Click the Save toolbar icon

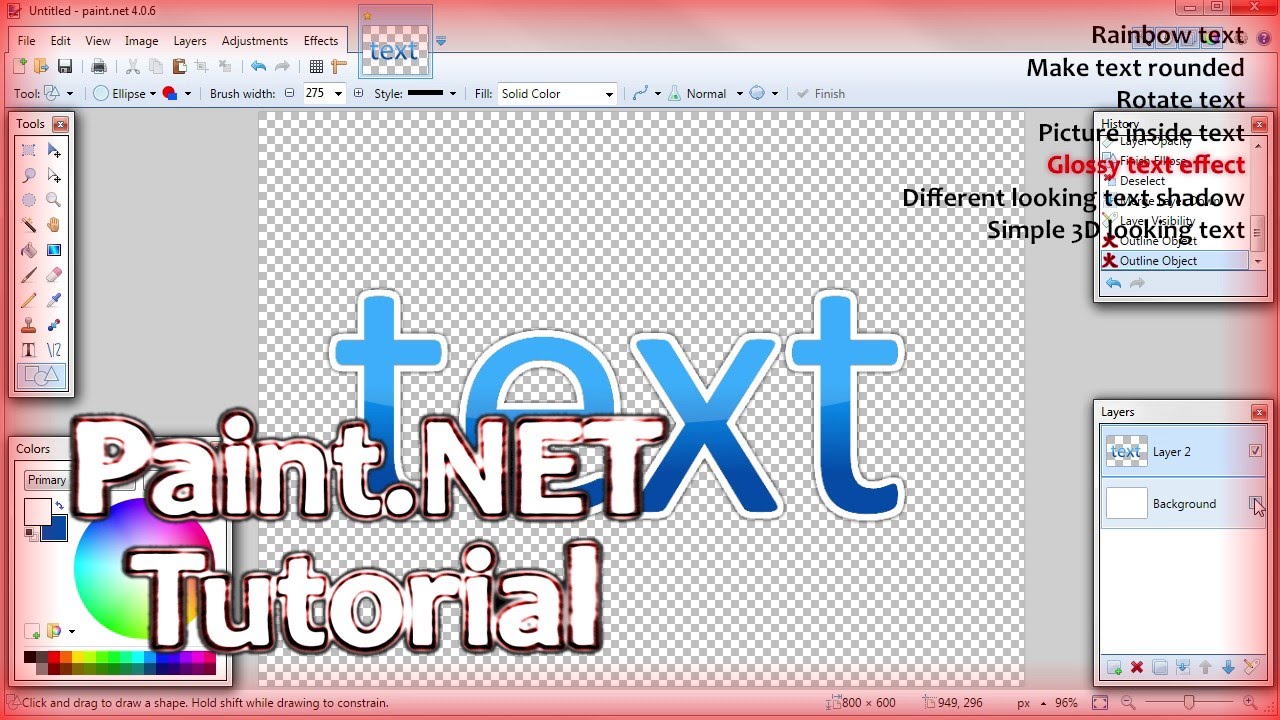coord(65,67)
